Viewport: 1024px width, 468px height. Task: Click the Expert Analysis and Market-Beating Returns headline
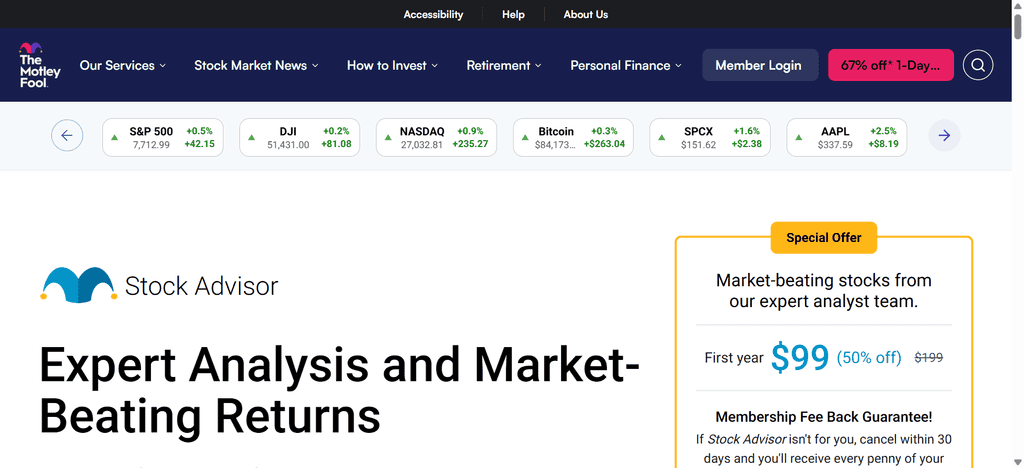point(340,390)
